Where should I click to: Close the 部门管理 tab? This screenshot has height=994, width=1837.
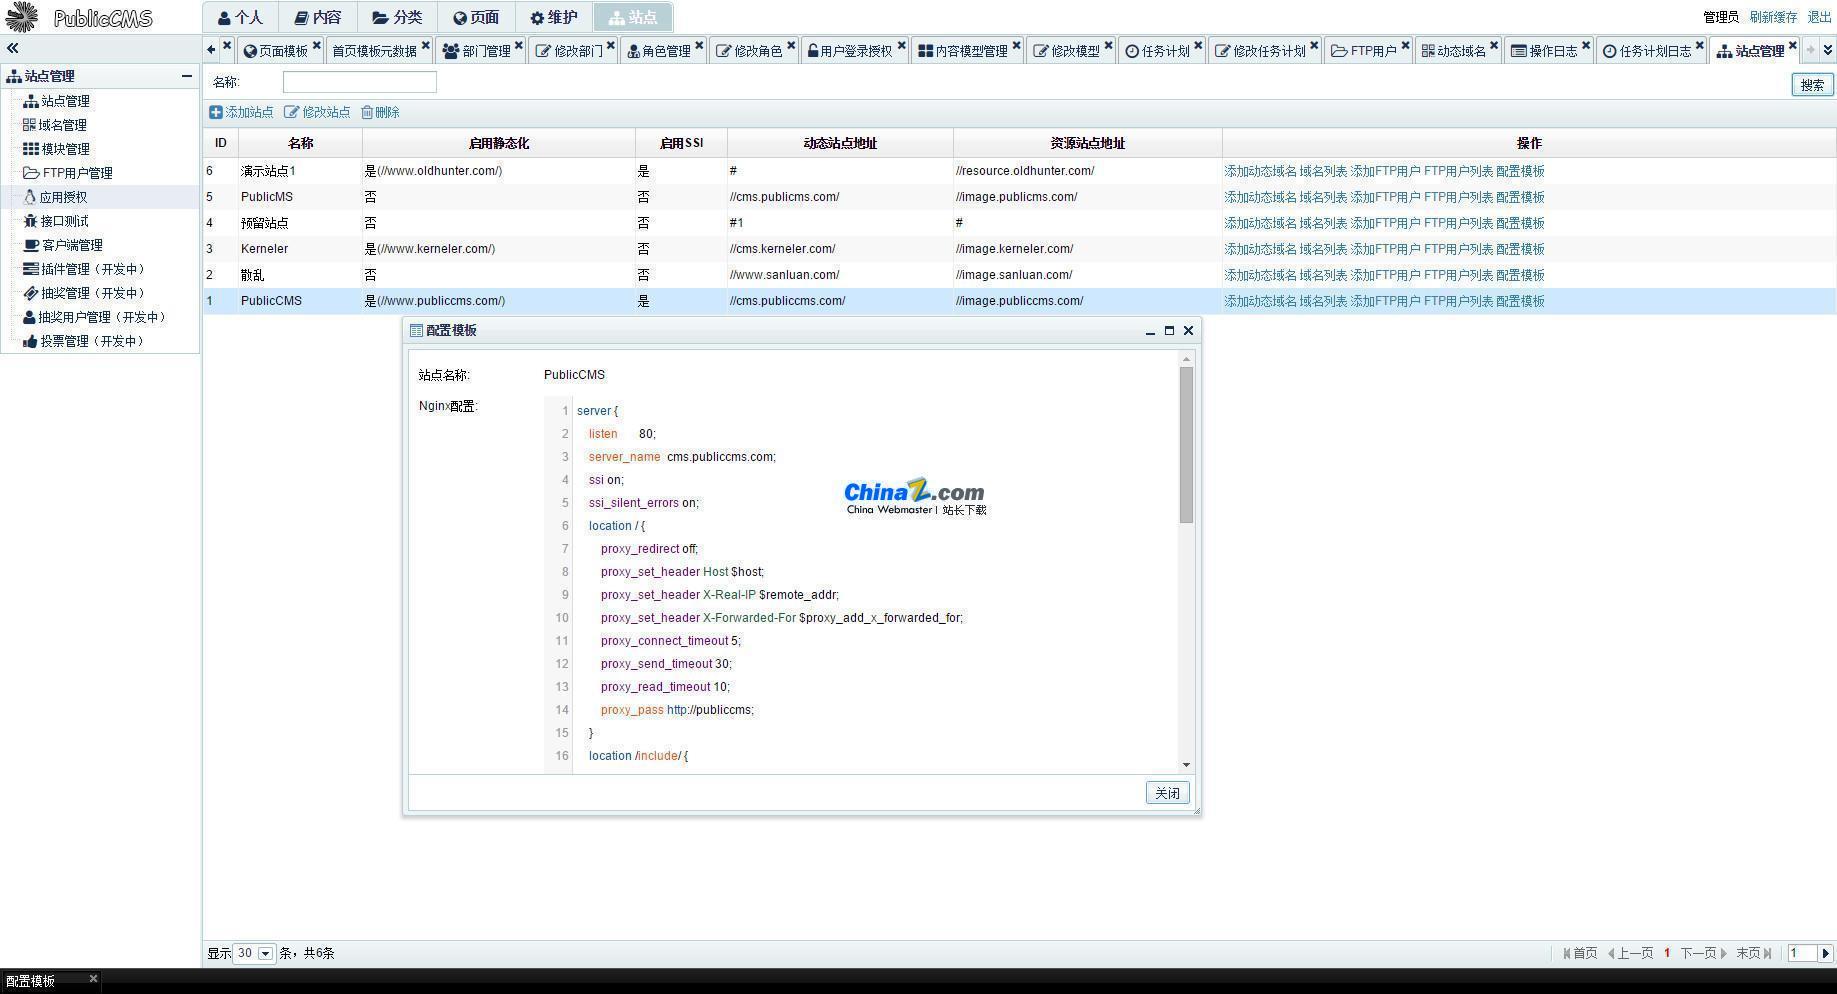(518, 46)
